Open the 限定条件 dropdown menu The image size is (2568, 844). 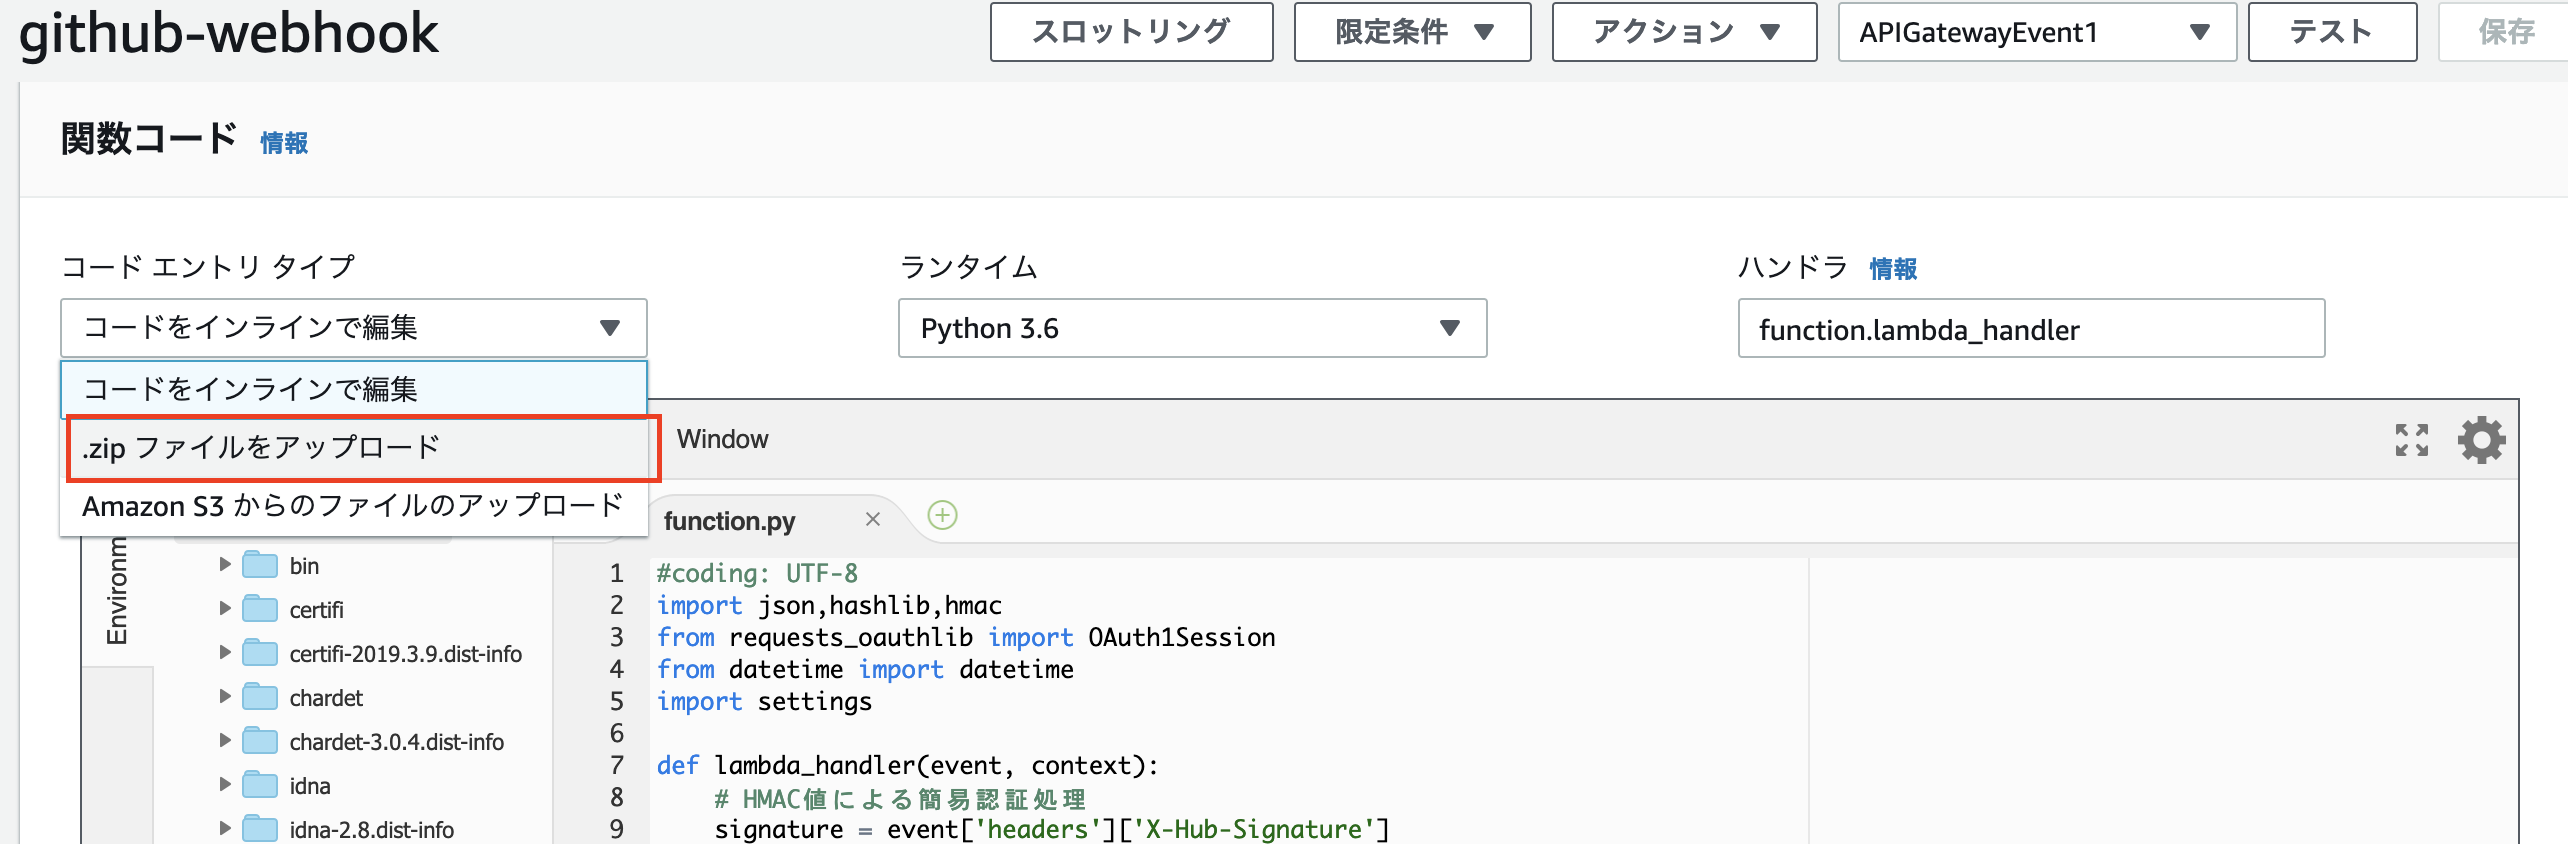pyautogui.click(x=1412, y=32)
